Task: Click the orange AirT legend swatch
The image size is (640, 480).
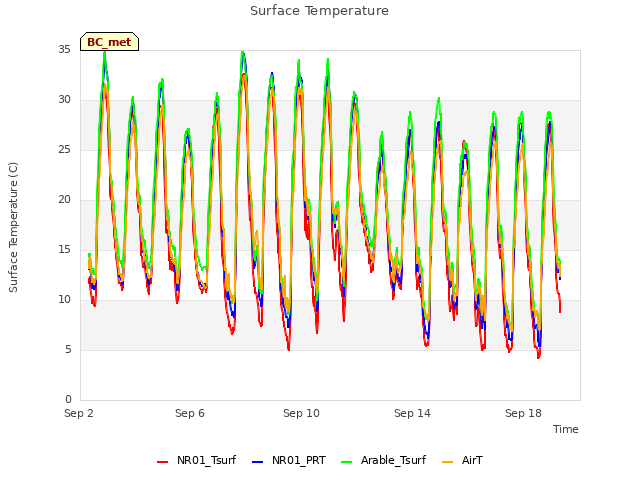Action: [x=447, y=462]
